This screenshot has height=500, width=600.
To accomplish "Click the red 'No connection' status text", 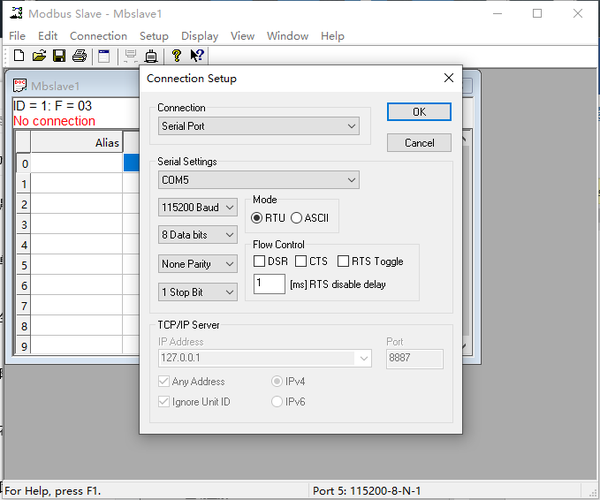I will coord(54,121).
